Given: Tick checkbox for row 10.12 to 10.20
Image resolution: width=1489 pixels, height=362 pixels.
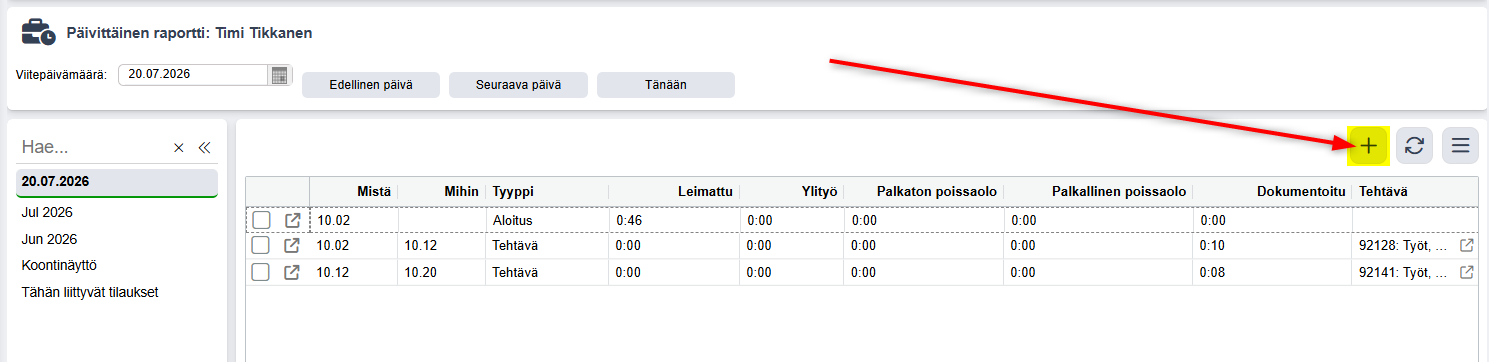Looking at the screenshot, I should pyautogui.click(x=261, y=272).
